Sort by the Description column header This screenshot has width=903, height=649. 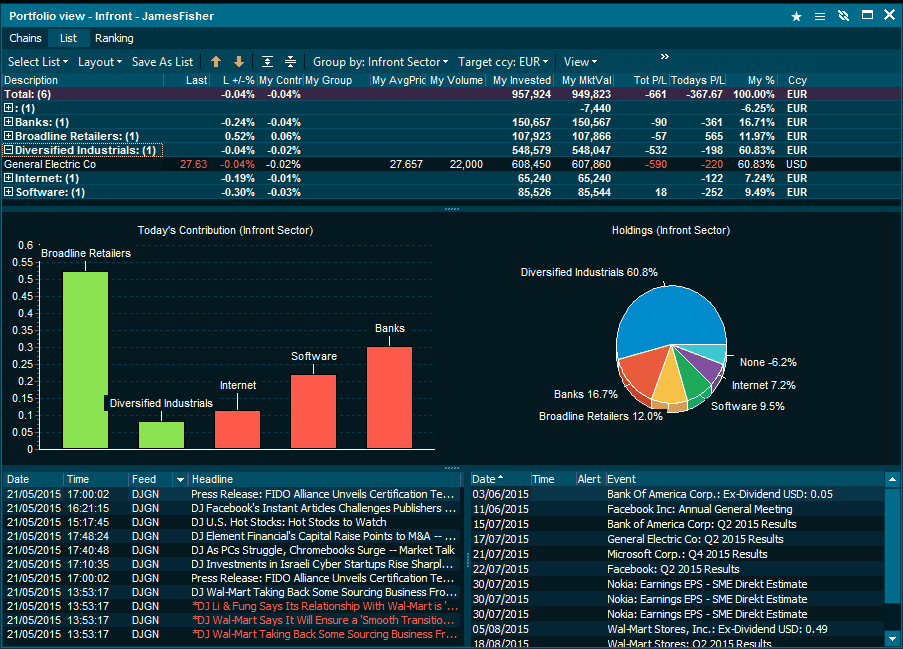83,80
